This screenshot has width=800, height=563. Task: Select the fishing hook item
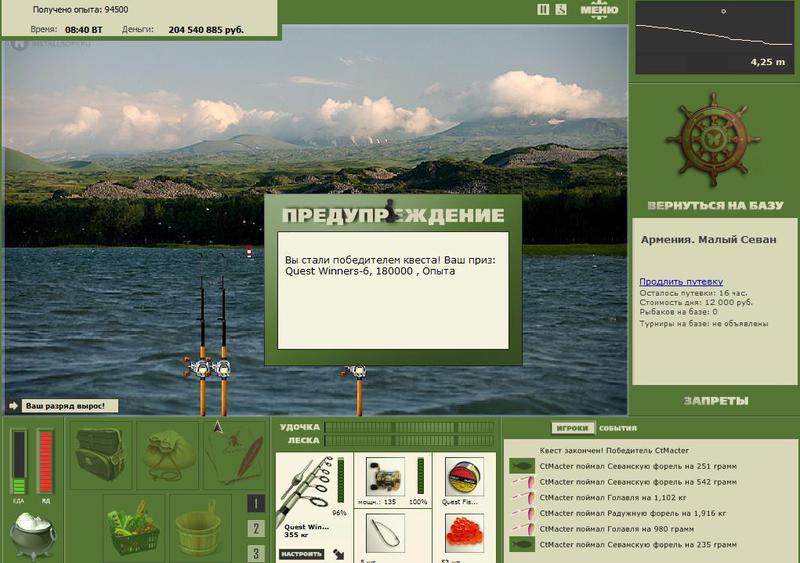click(x=385, y=534)
